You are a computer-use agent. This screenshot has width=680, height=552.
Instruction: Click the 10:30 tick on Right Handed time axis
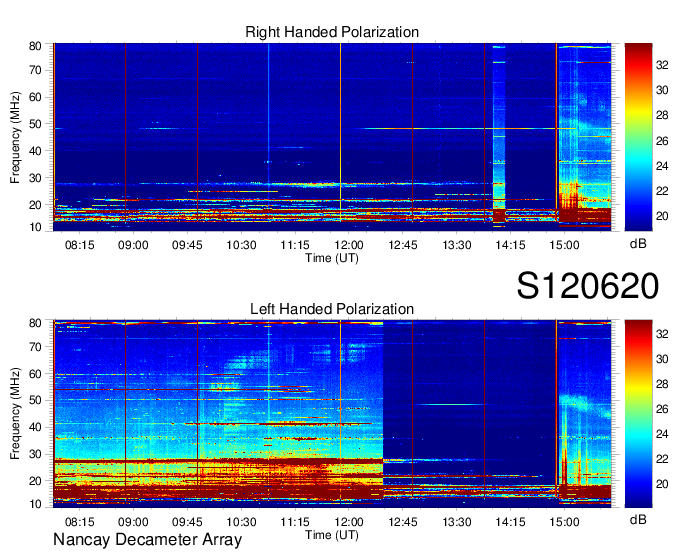pos(241,245)
